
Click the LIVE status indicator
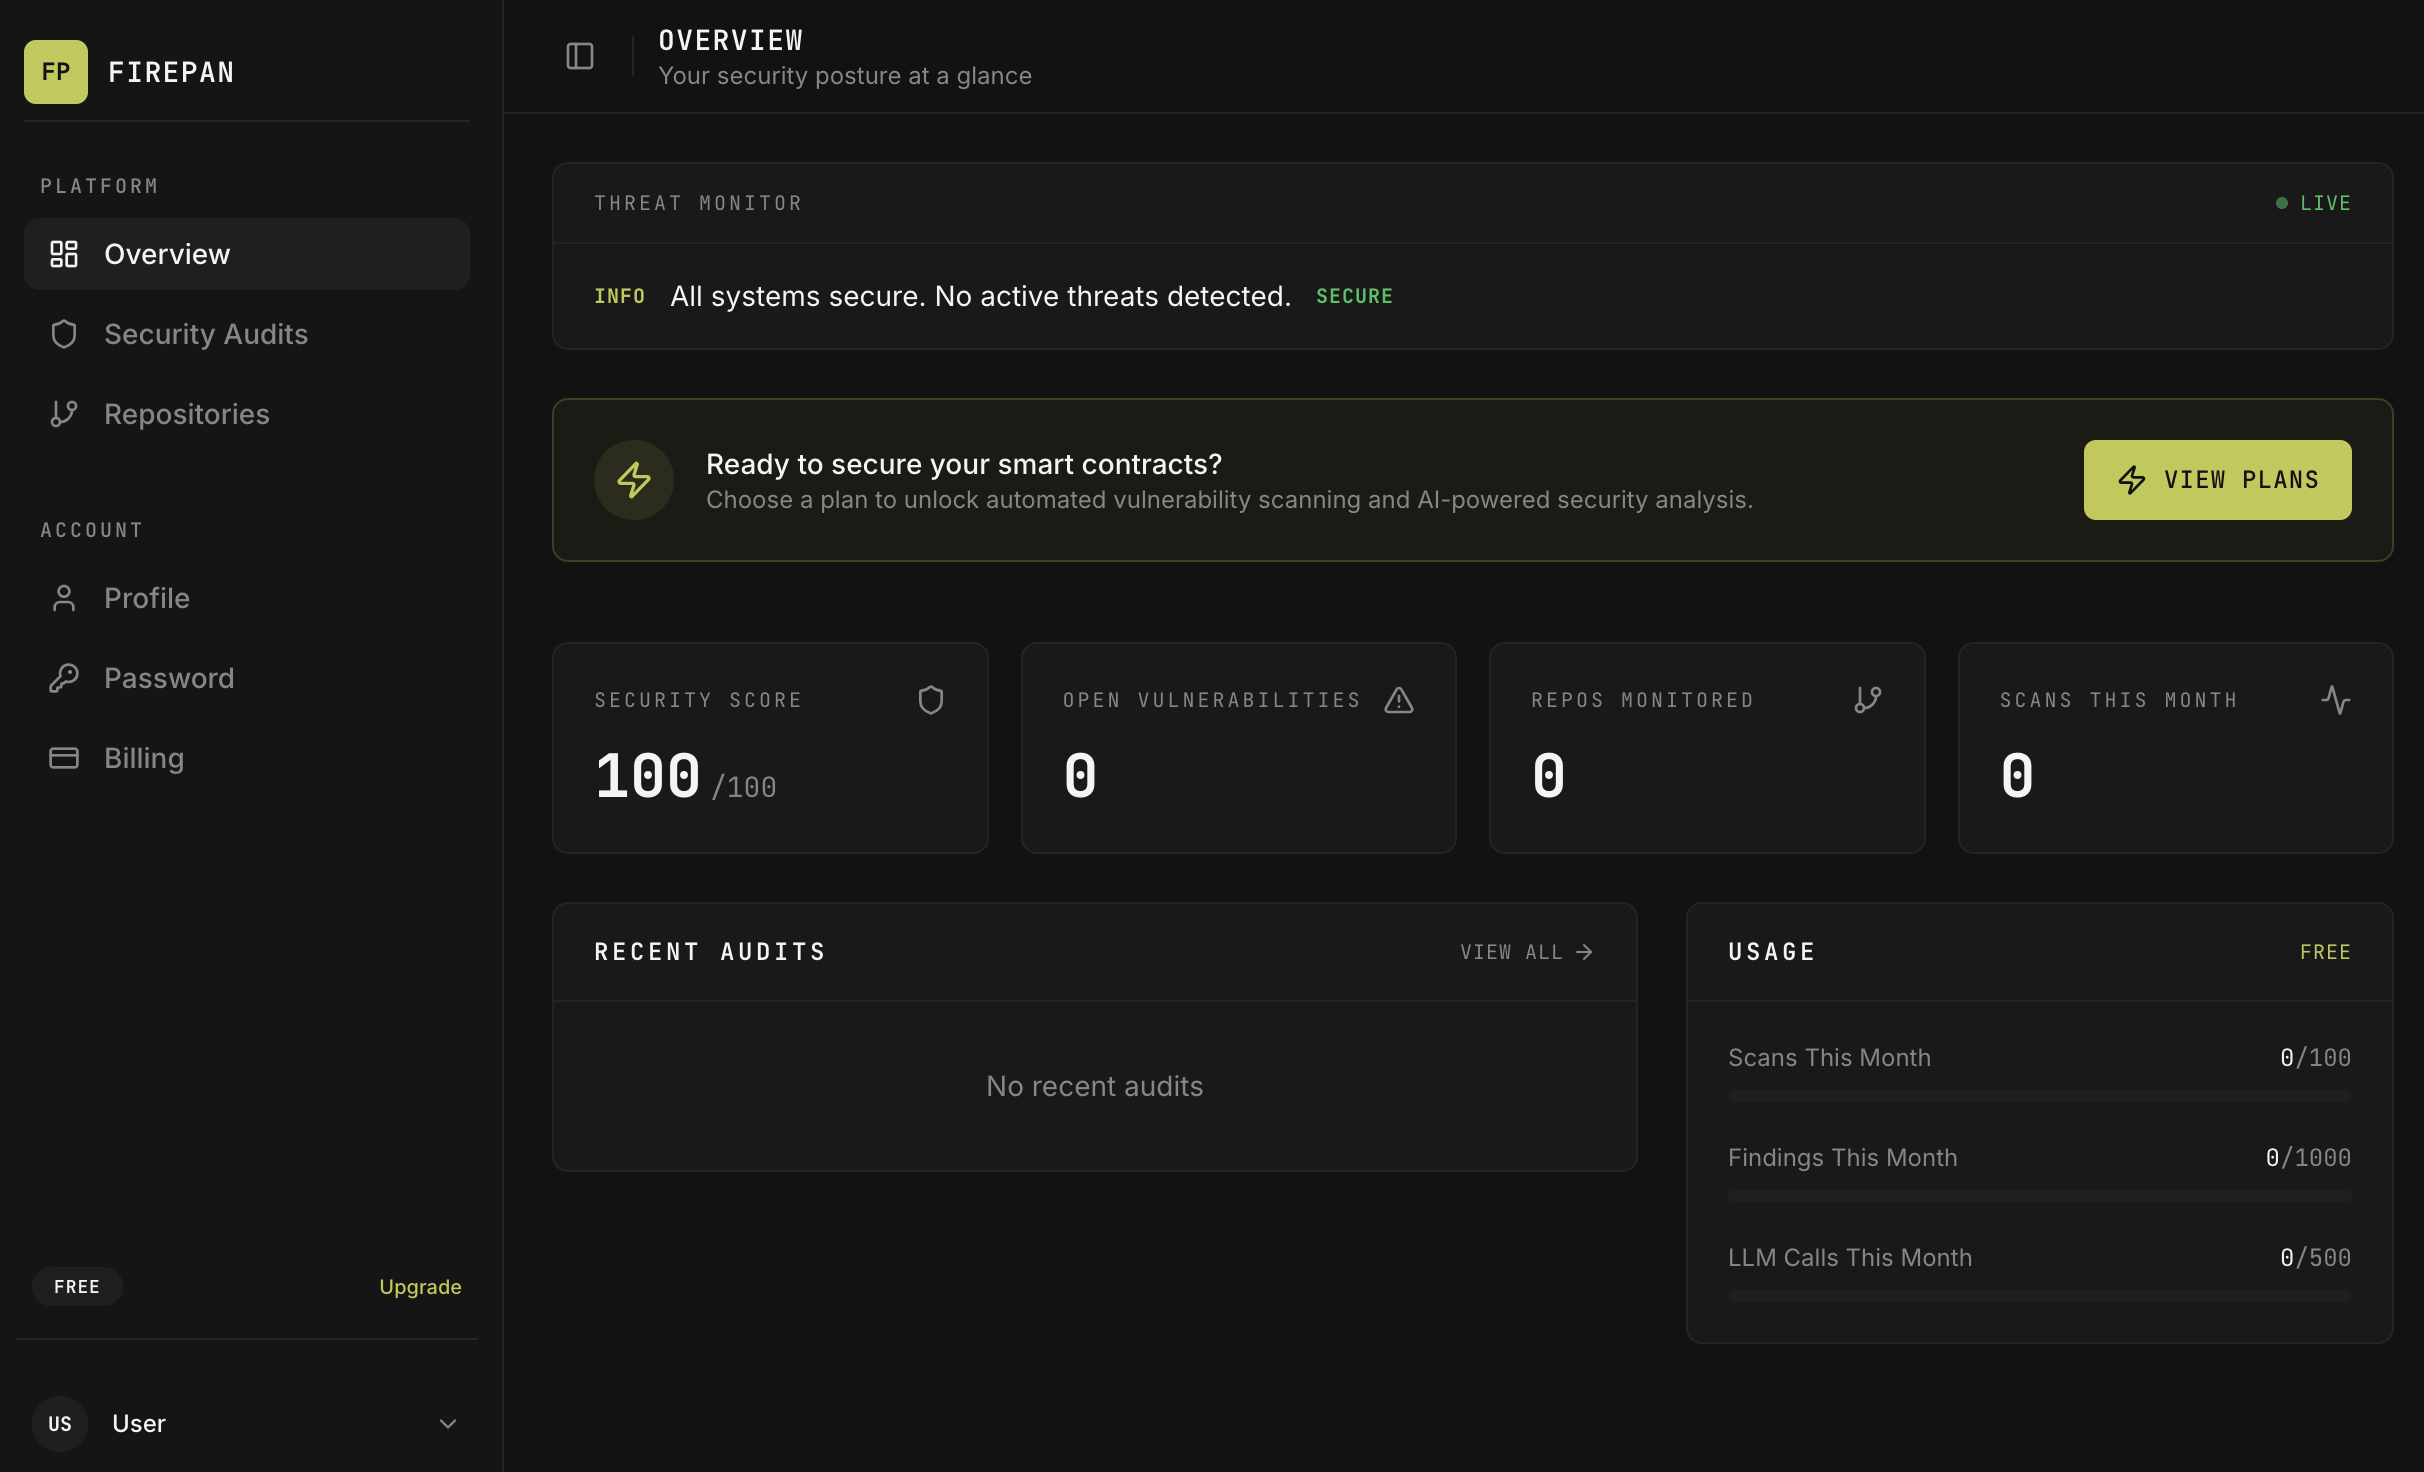(x=2313, y=202)
